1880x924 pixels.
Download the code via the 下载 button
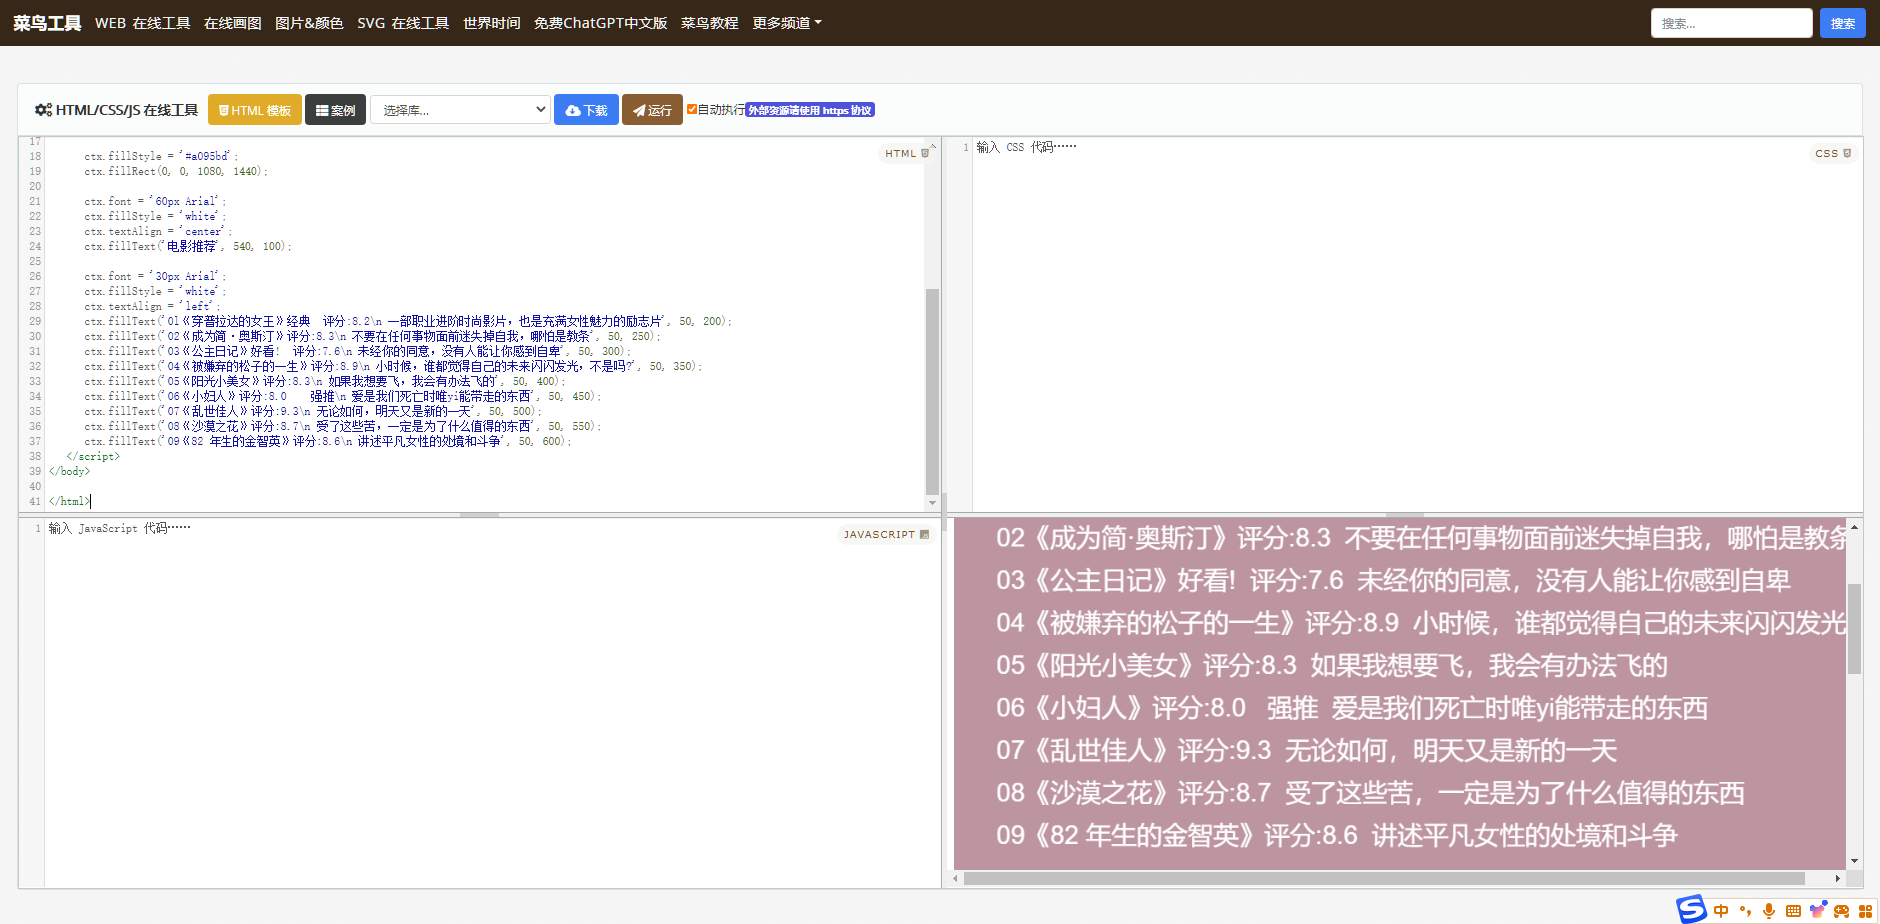586,109
